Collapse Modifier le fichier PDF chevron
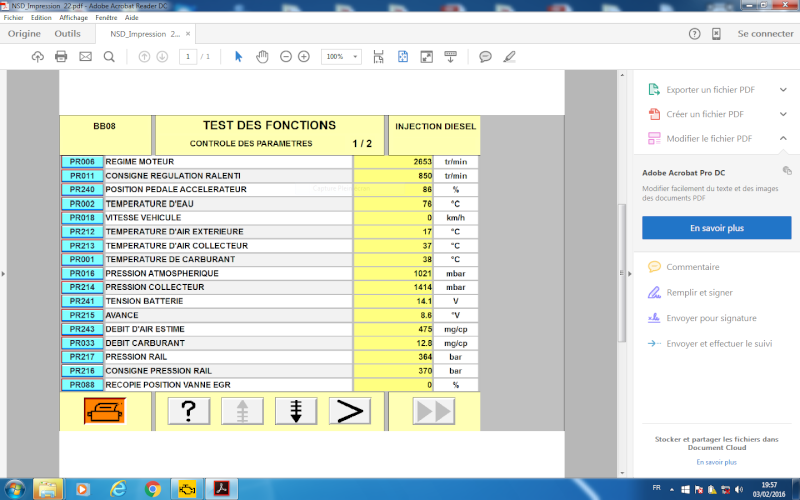Image resolution: width=800 pixels, height=500 pixels. (783, 138)
